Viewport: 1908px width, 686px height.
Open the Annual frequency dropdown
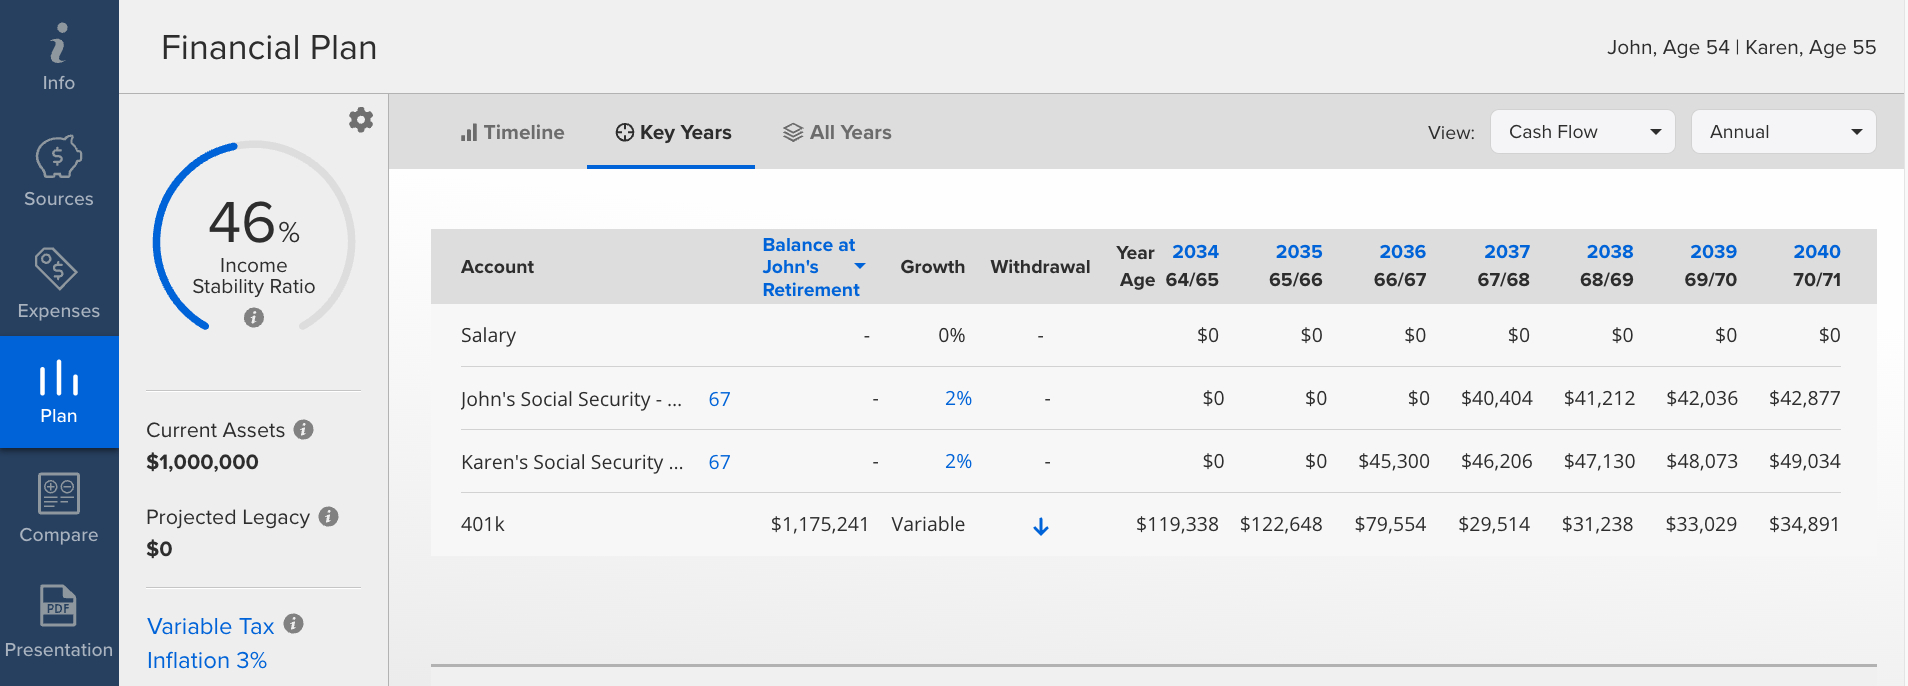click(1783, 132)
